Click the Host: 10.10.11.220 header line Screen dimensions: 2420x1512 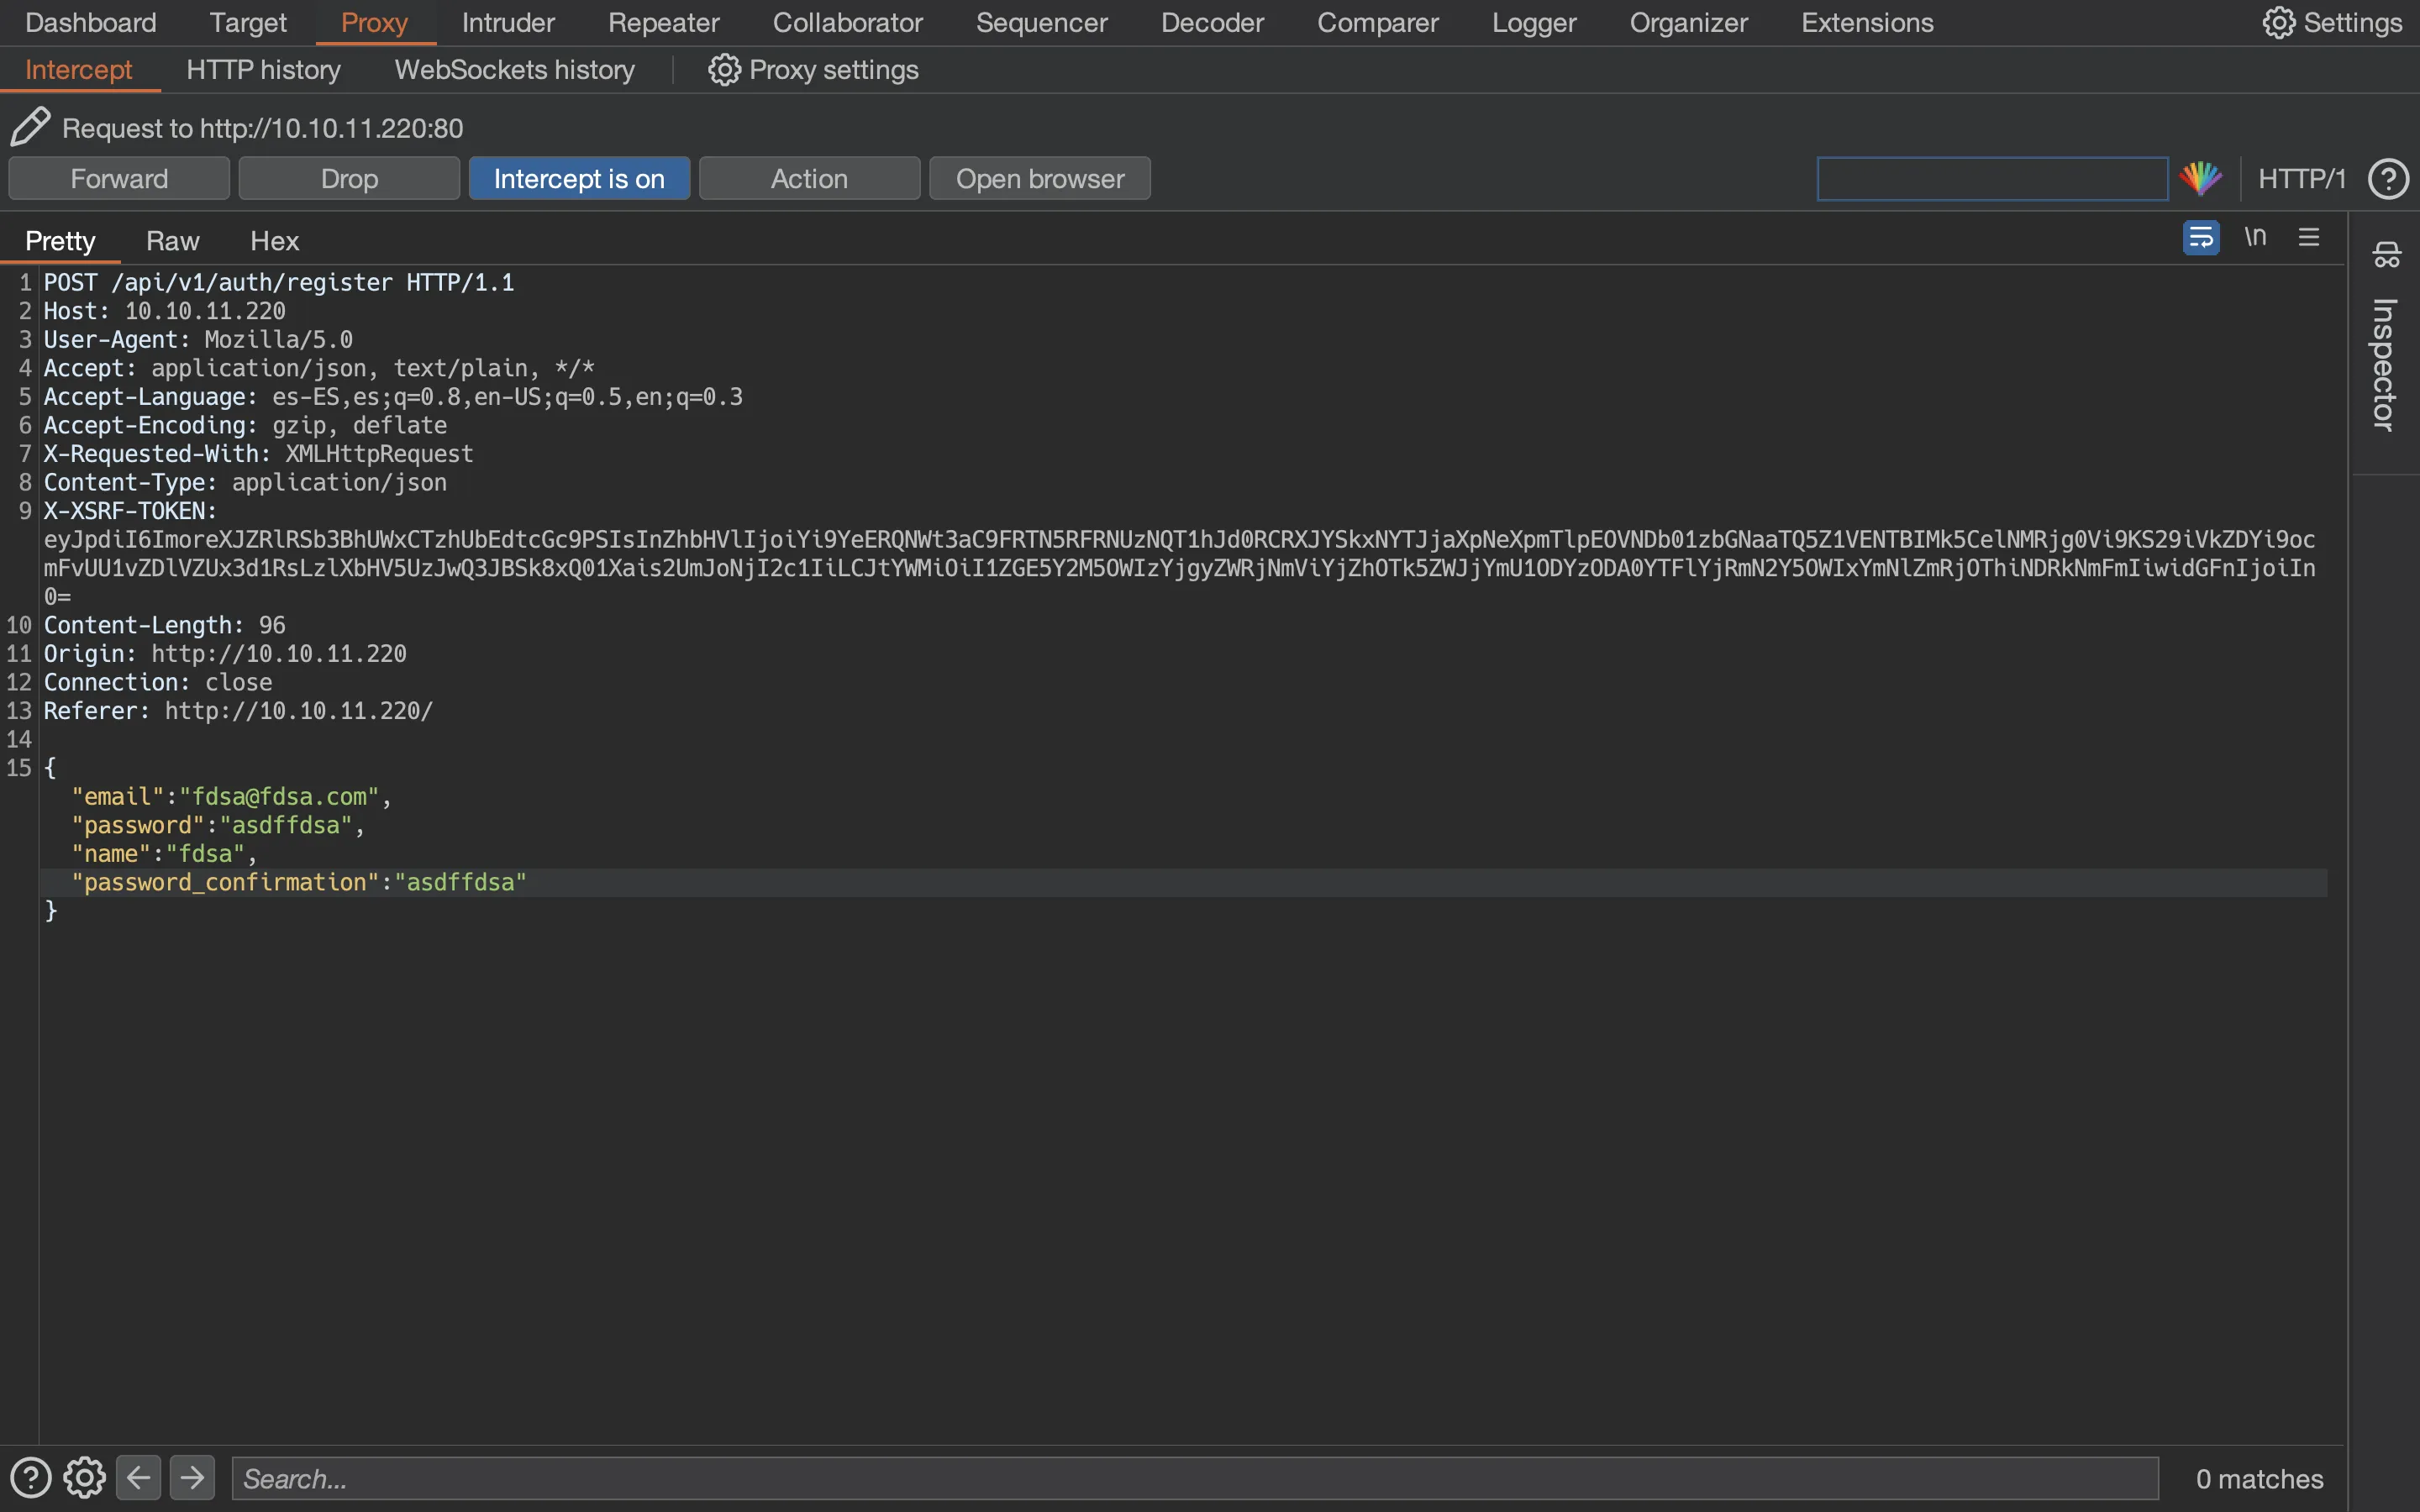tap(164, 311)
